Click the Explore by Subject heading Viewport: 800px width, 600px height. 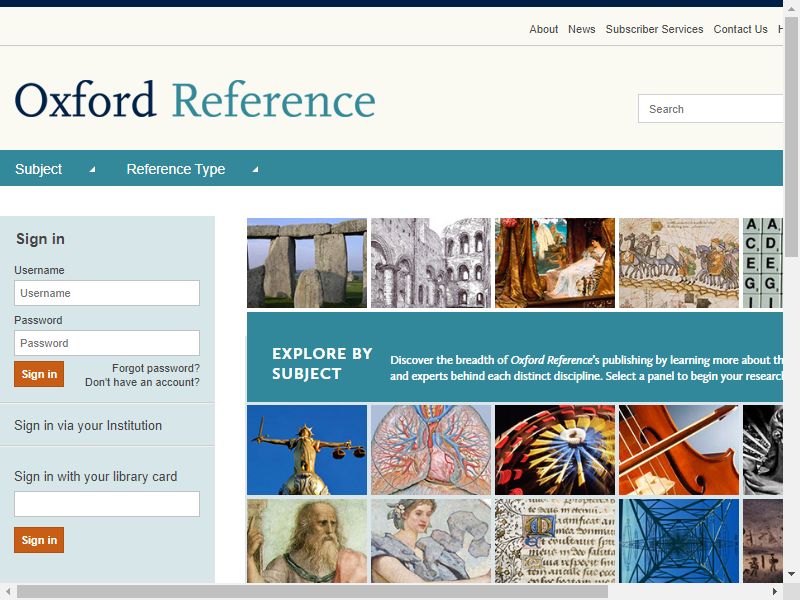coord(322,364)
